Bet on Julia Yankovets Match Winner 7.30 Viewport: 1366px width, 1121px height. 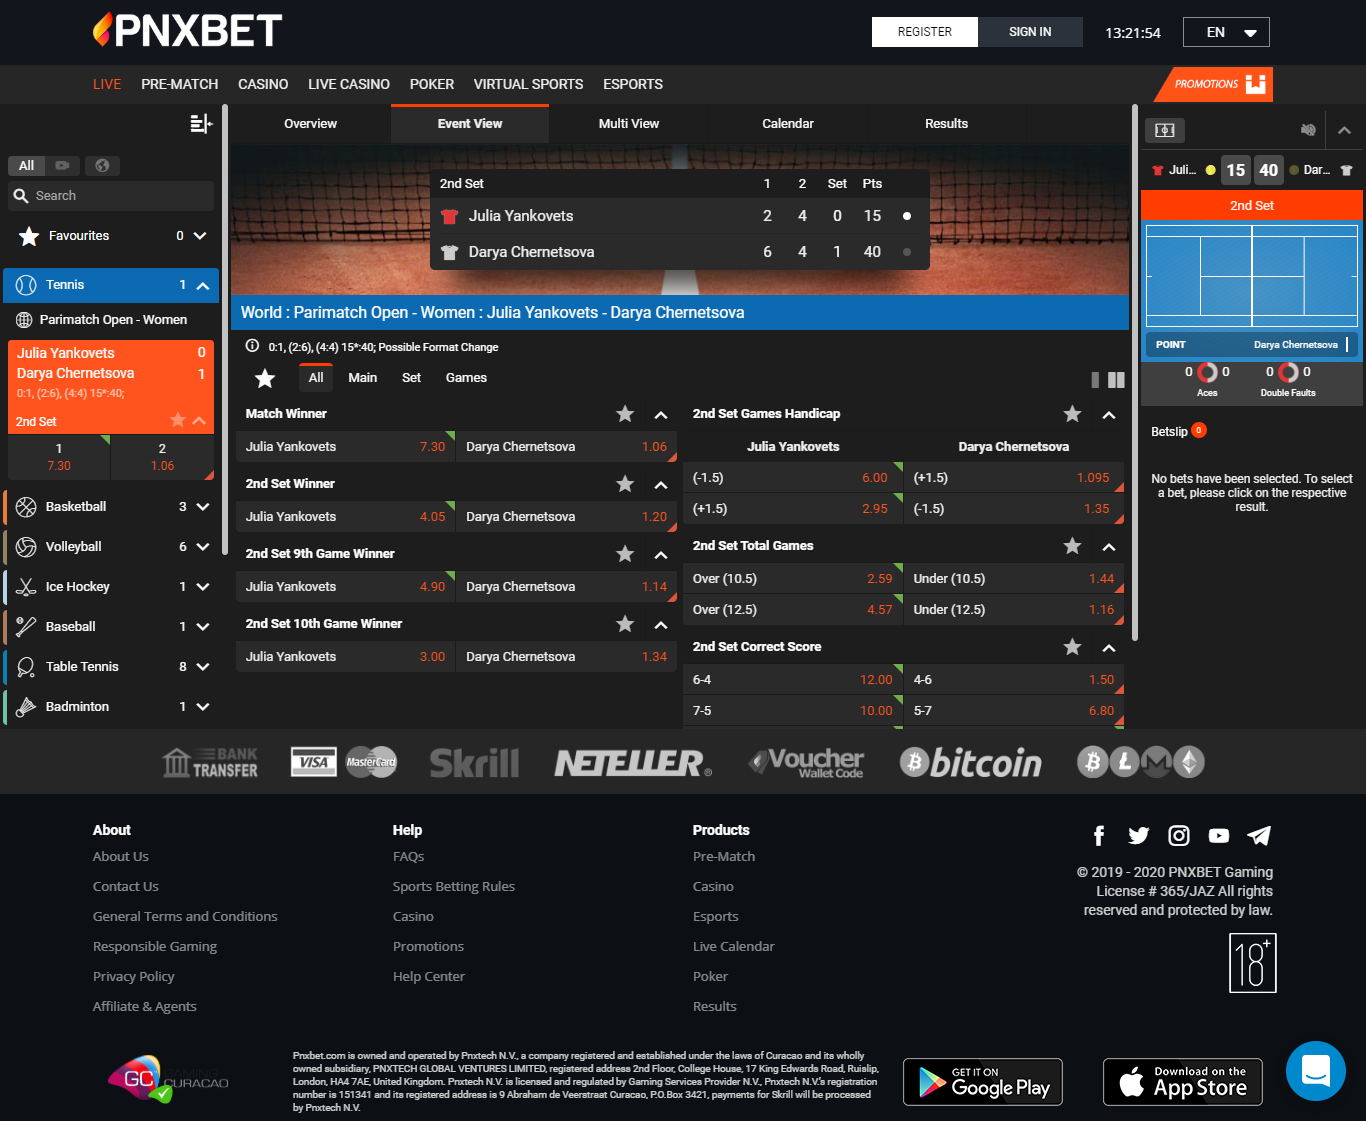point(345,447)
